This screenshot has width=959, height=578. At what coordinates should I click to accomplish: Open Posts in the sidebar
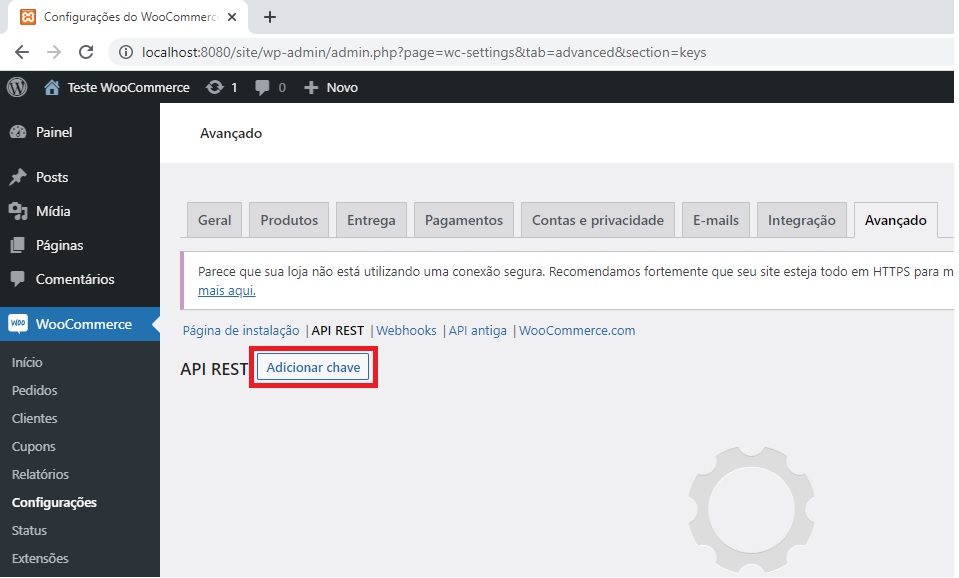click(52, 177)
